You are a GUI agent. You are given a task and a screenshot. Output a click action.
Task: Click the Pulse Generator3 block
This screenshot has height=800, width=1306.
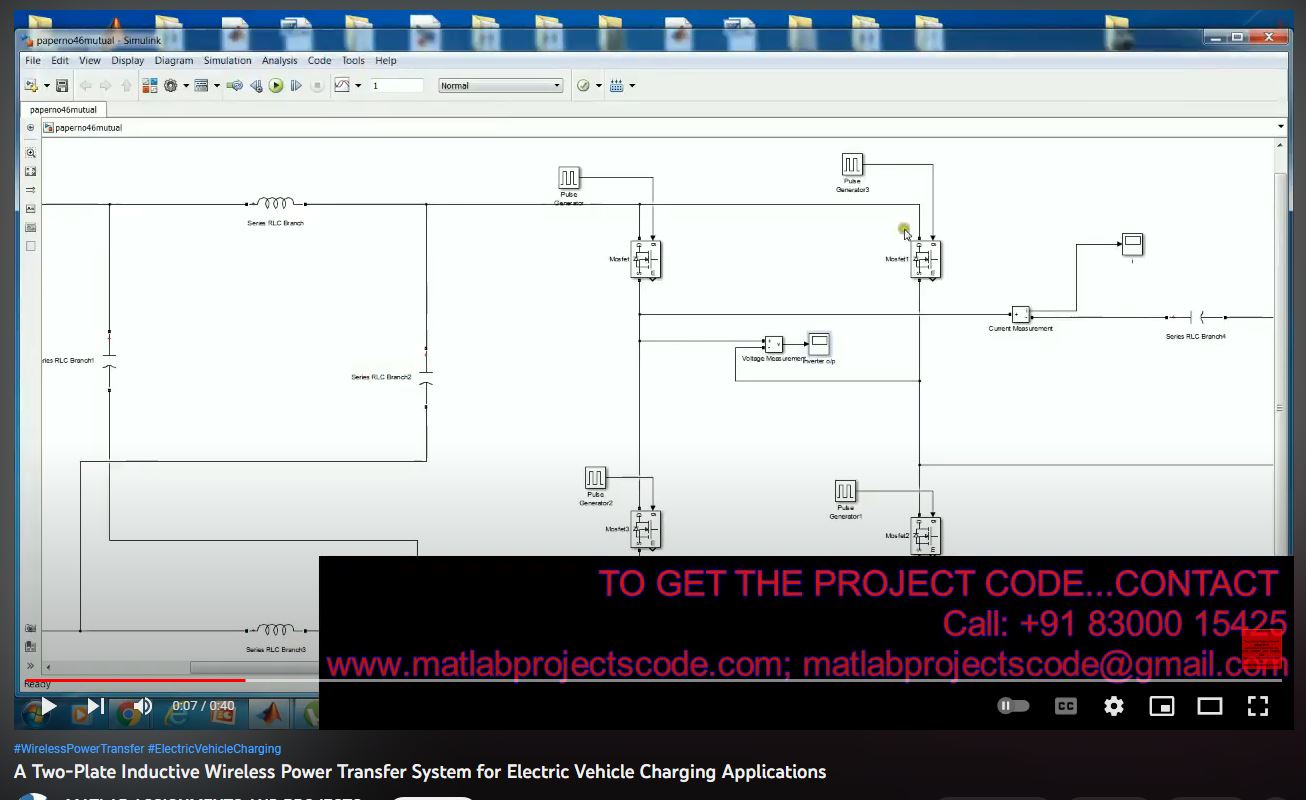[x=852, y=164]
